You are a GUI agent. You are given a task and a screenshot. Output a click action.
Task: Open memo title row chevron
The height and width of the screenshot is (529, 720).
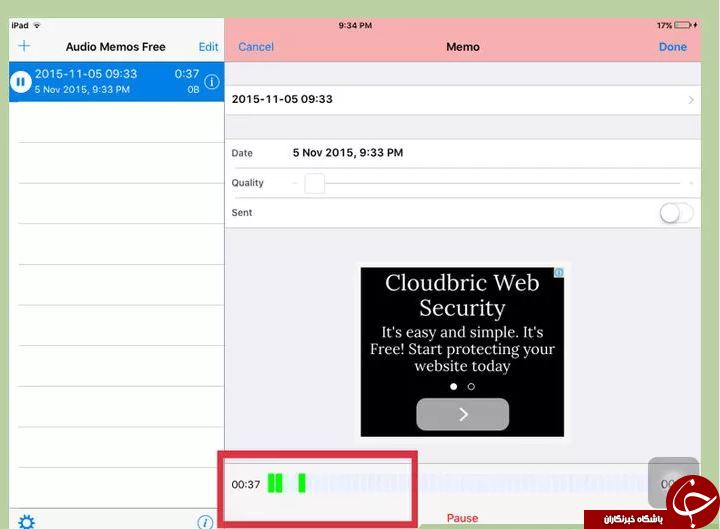691,100
